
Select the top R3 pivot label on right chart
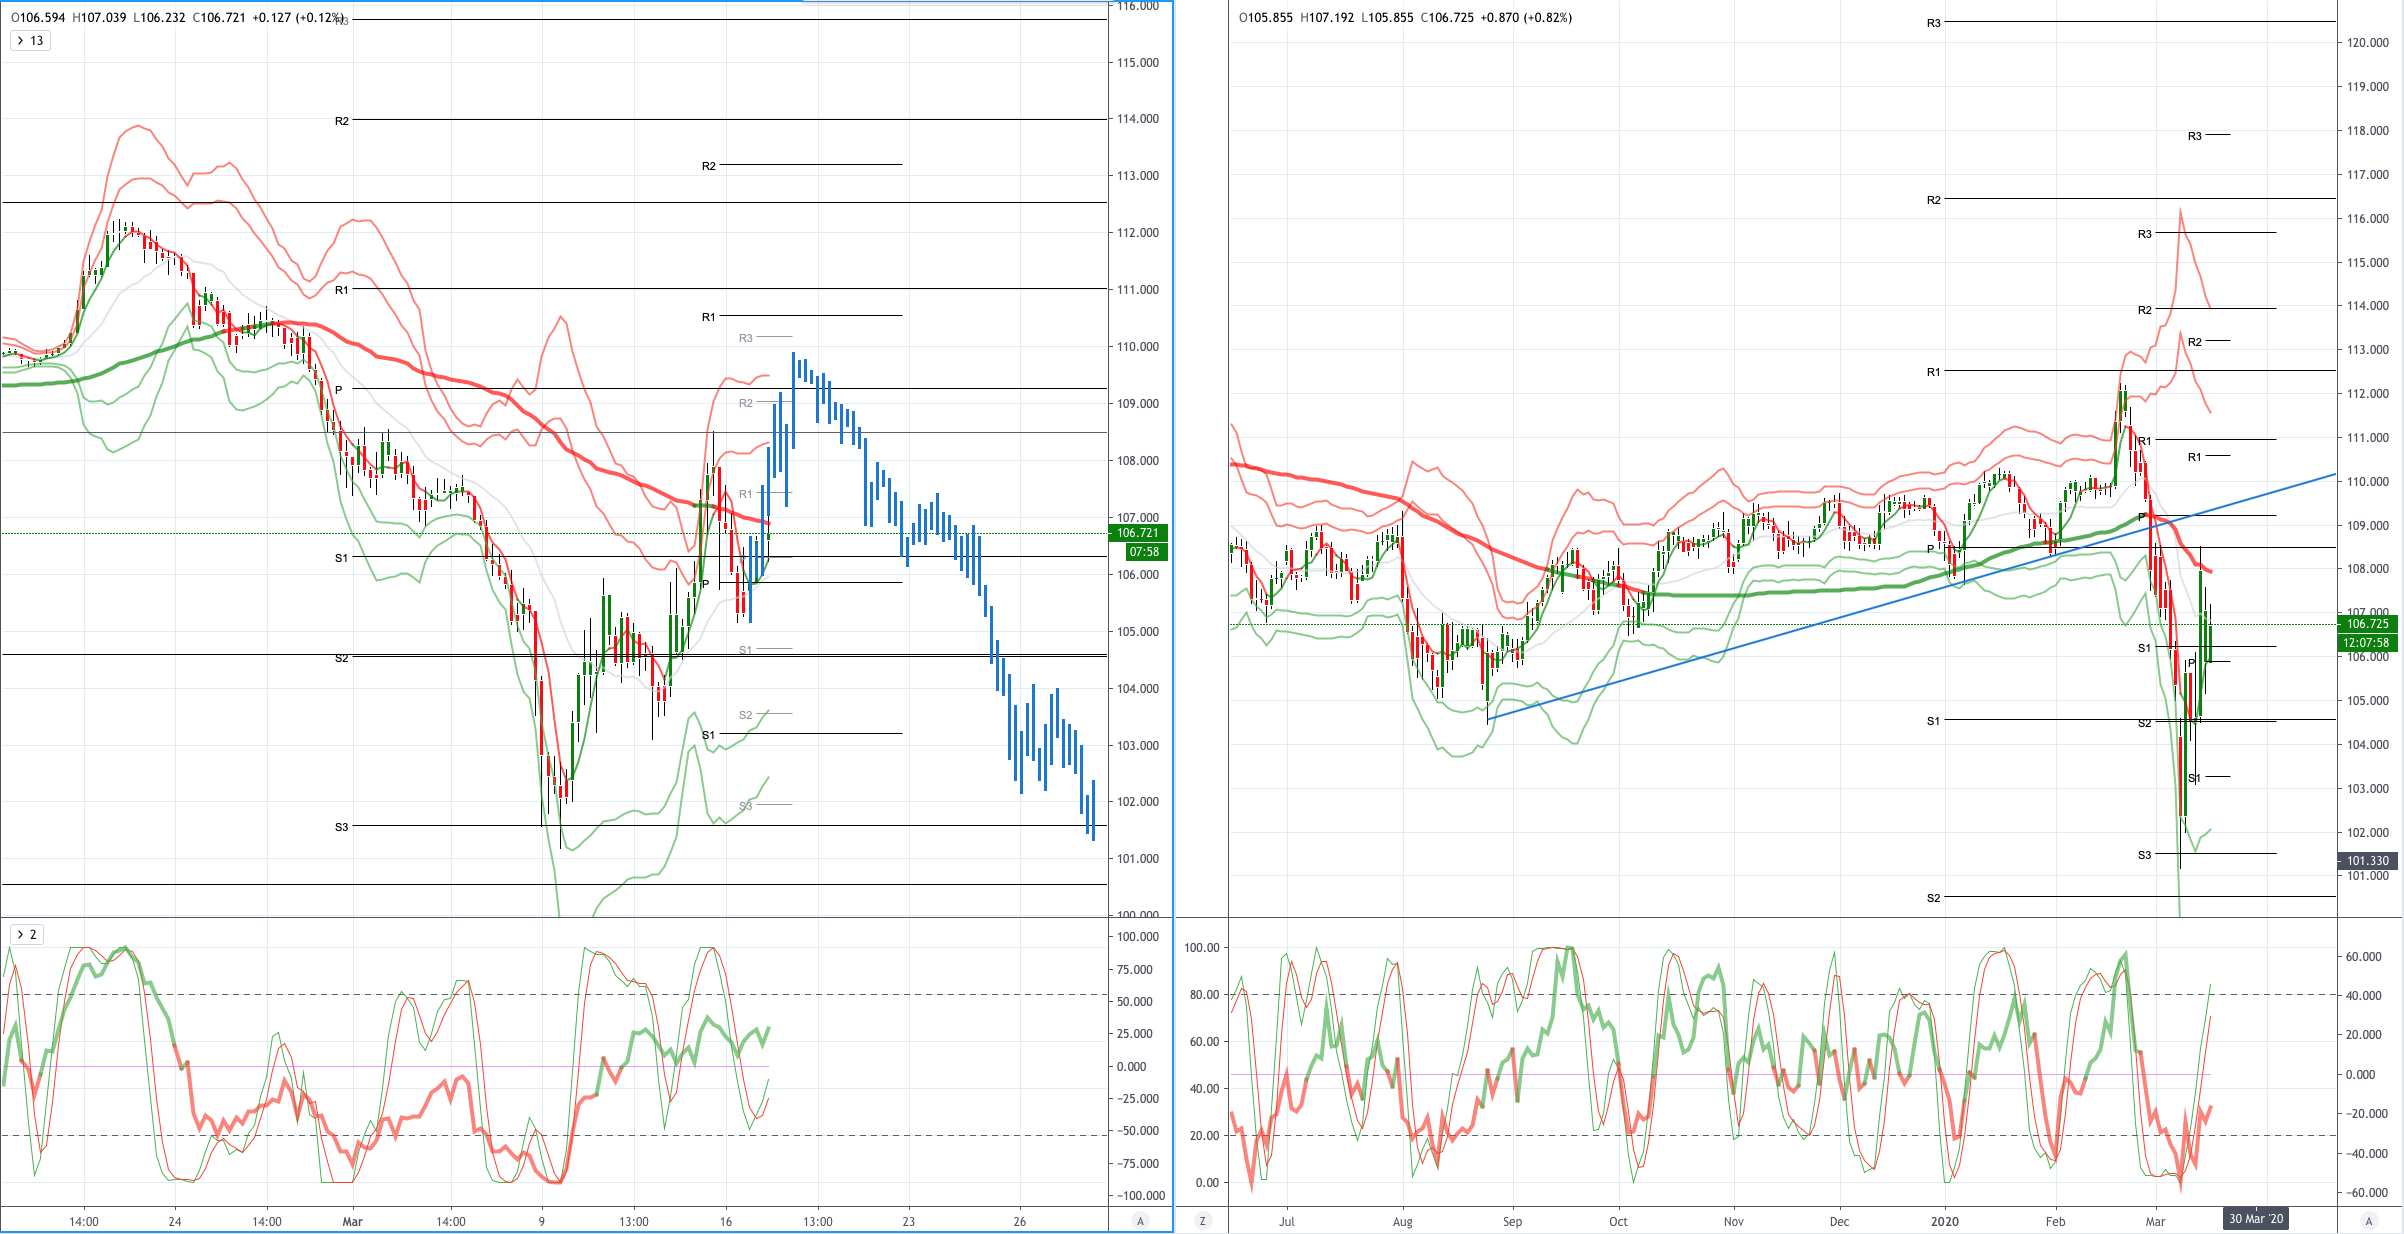point(1934,23)
